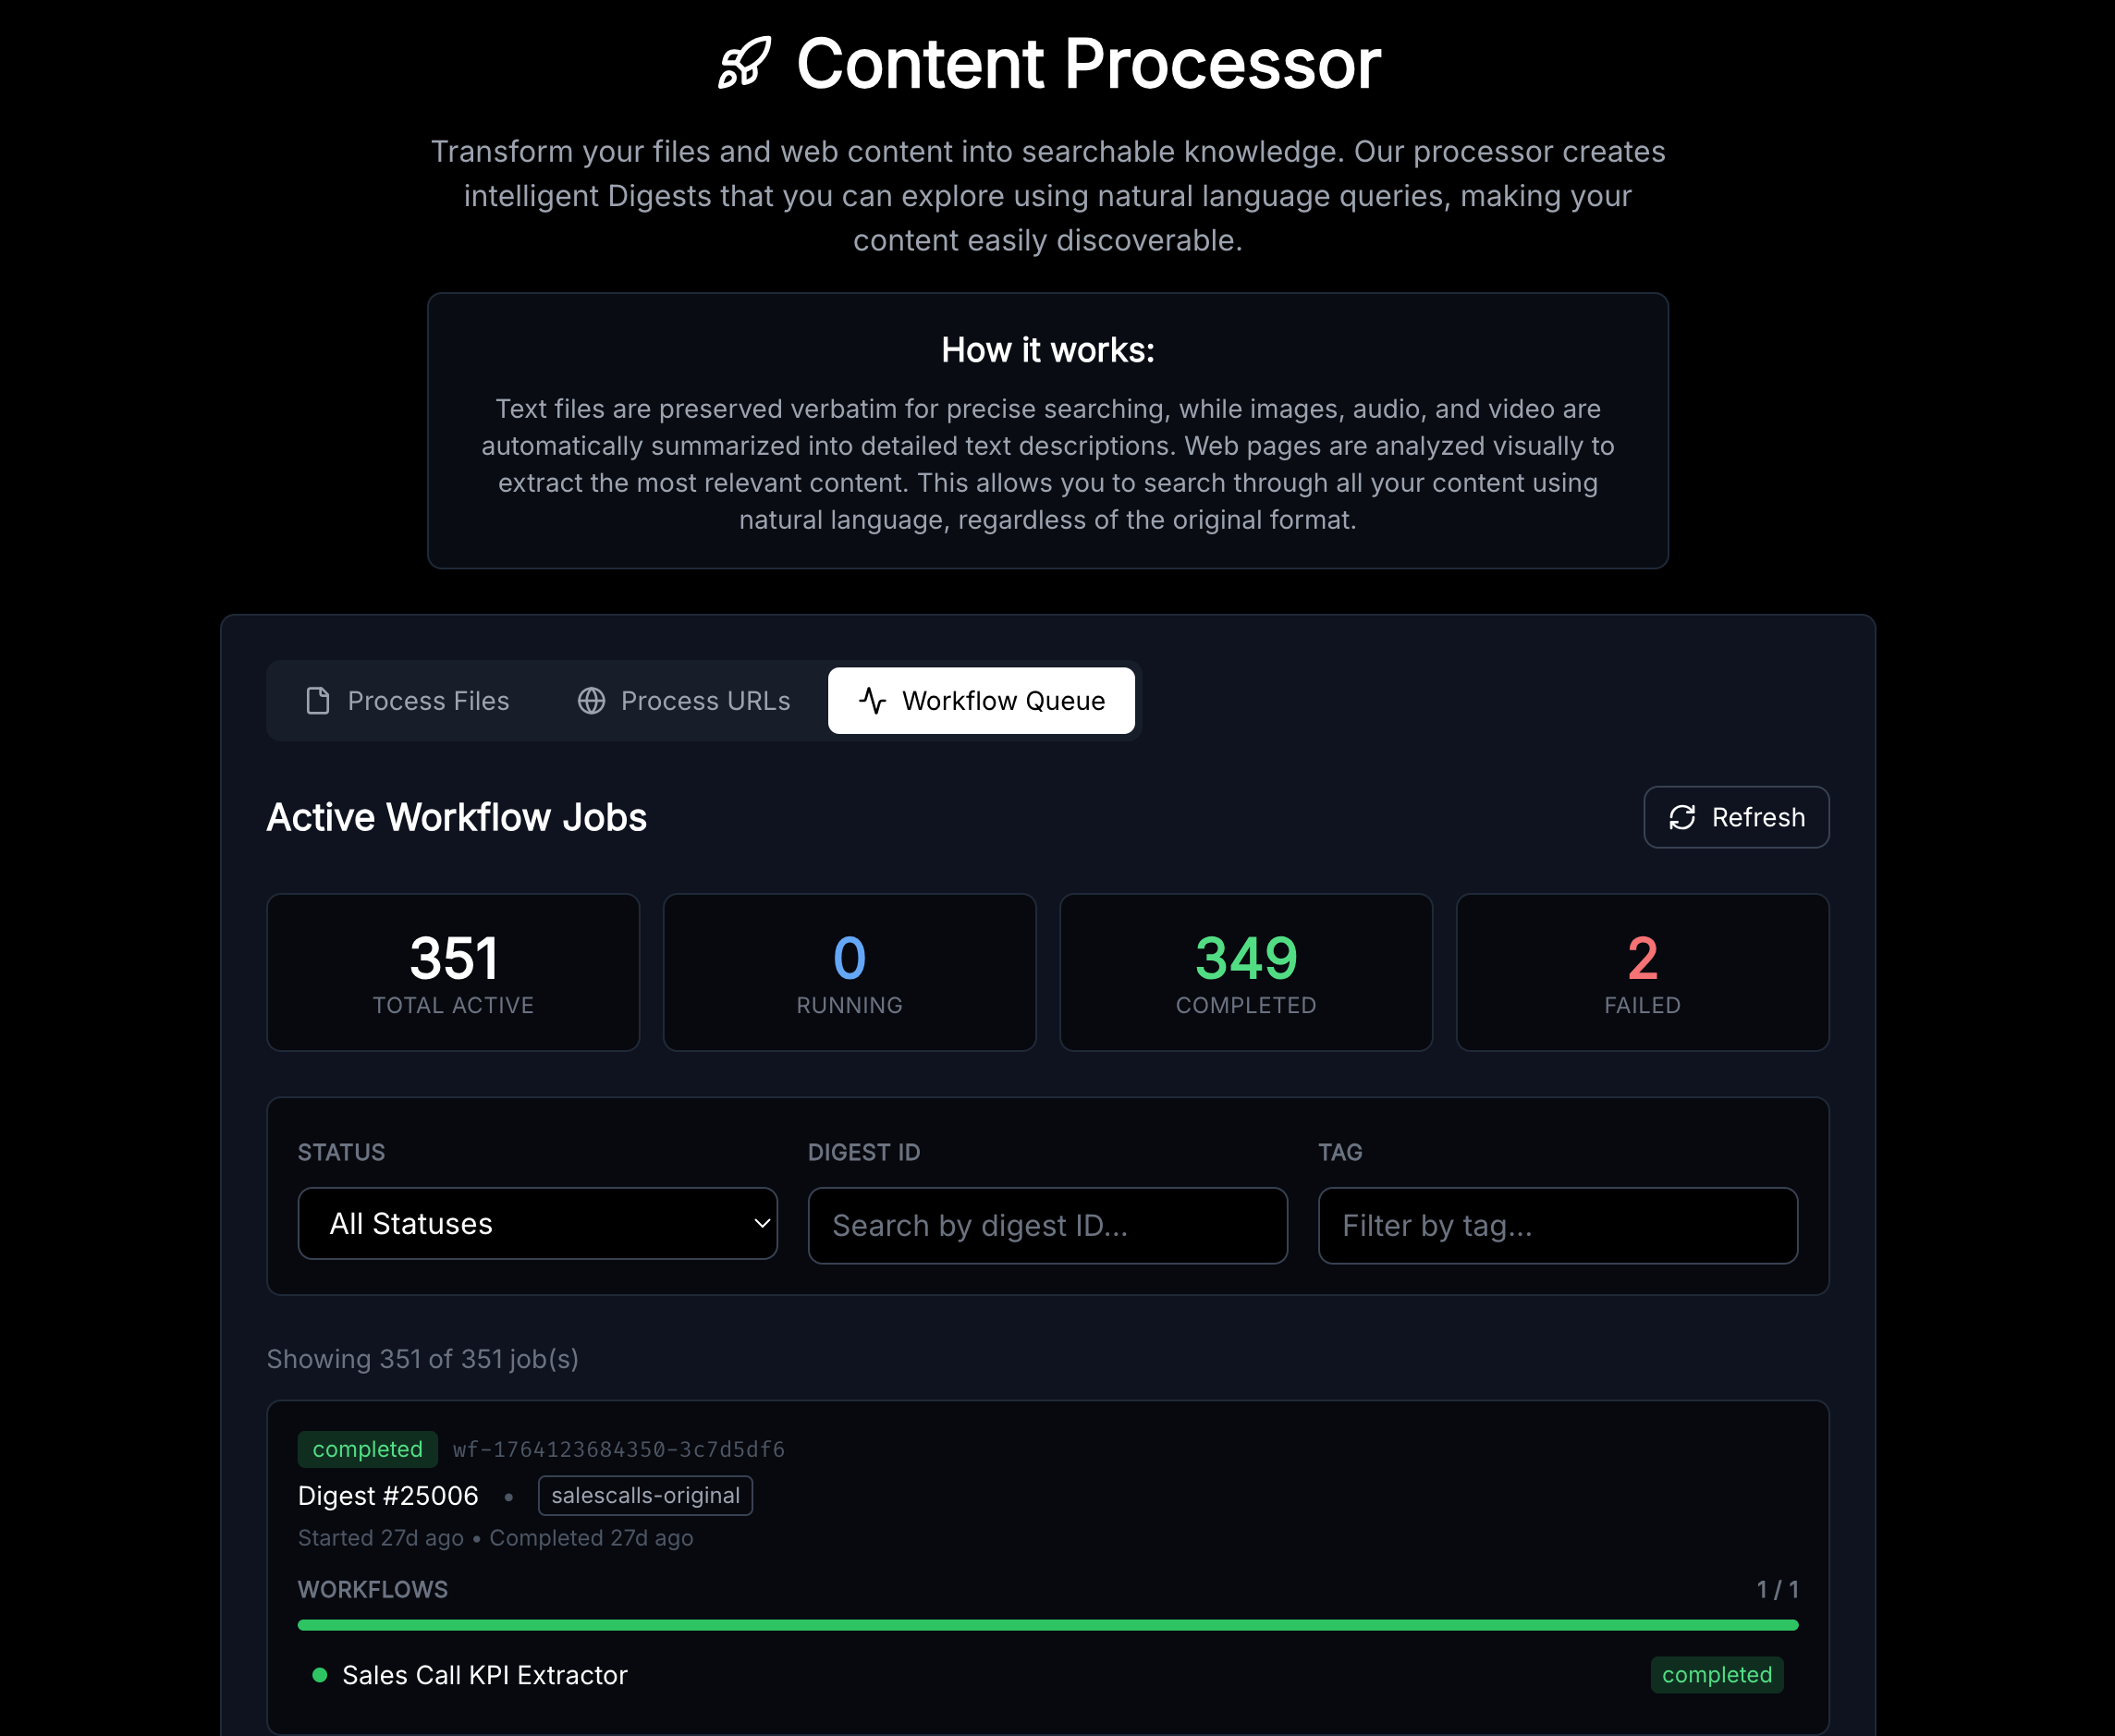Click the circular arrows refresh icon

pyautogui.click(x=1682, y=818)
